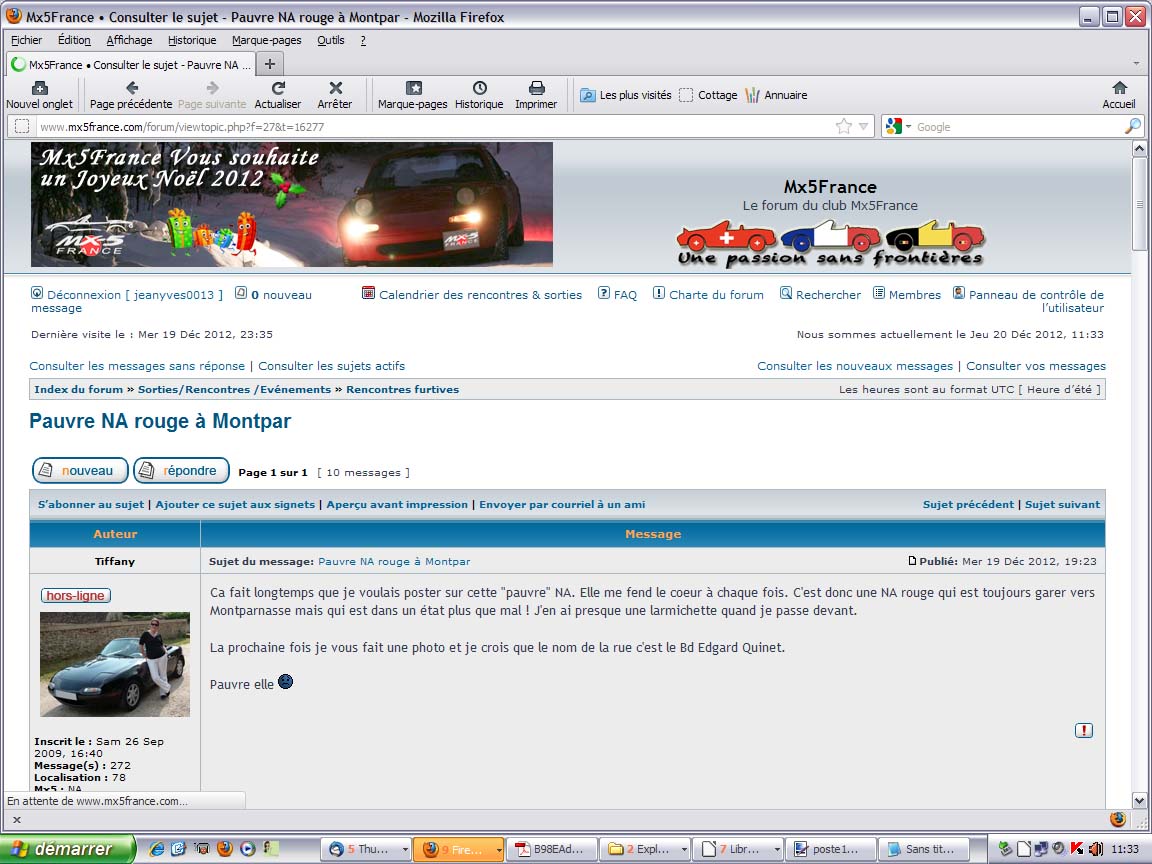This screenshot has width=1152, height=864.
Task: Open a new tab with Nouvel onglet
Action: [40, 96]
